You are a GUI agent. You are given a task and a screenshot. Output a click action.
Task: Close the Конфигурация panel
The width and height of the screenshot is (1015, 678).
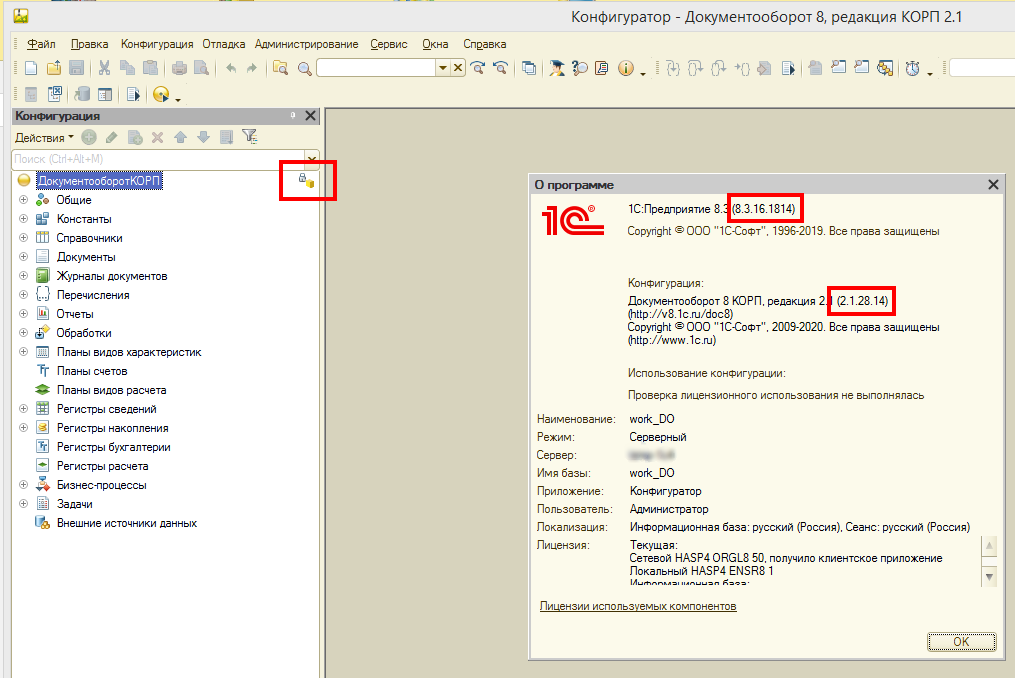point(311,115)
